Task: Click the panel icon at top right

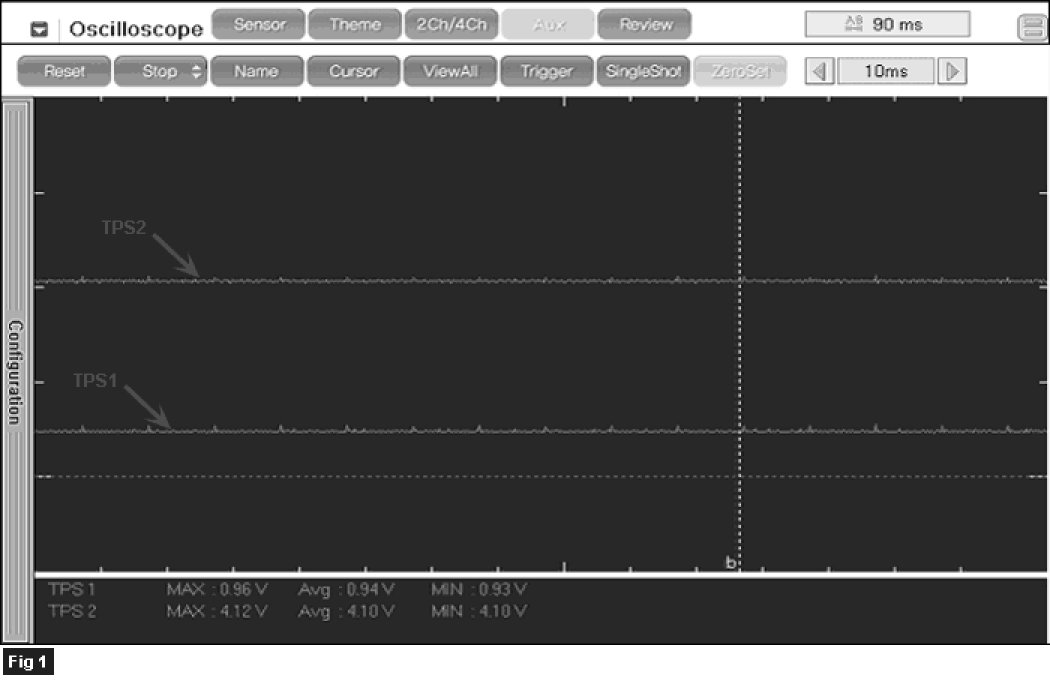Action: click(x=1031, y=28)
